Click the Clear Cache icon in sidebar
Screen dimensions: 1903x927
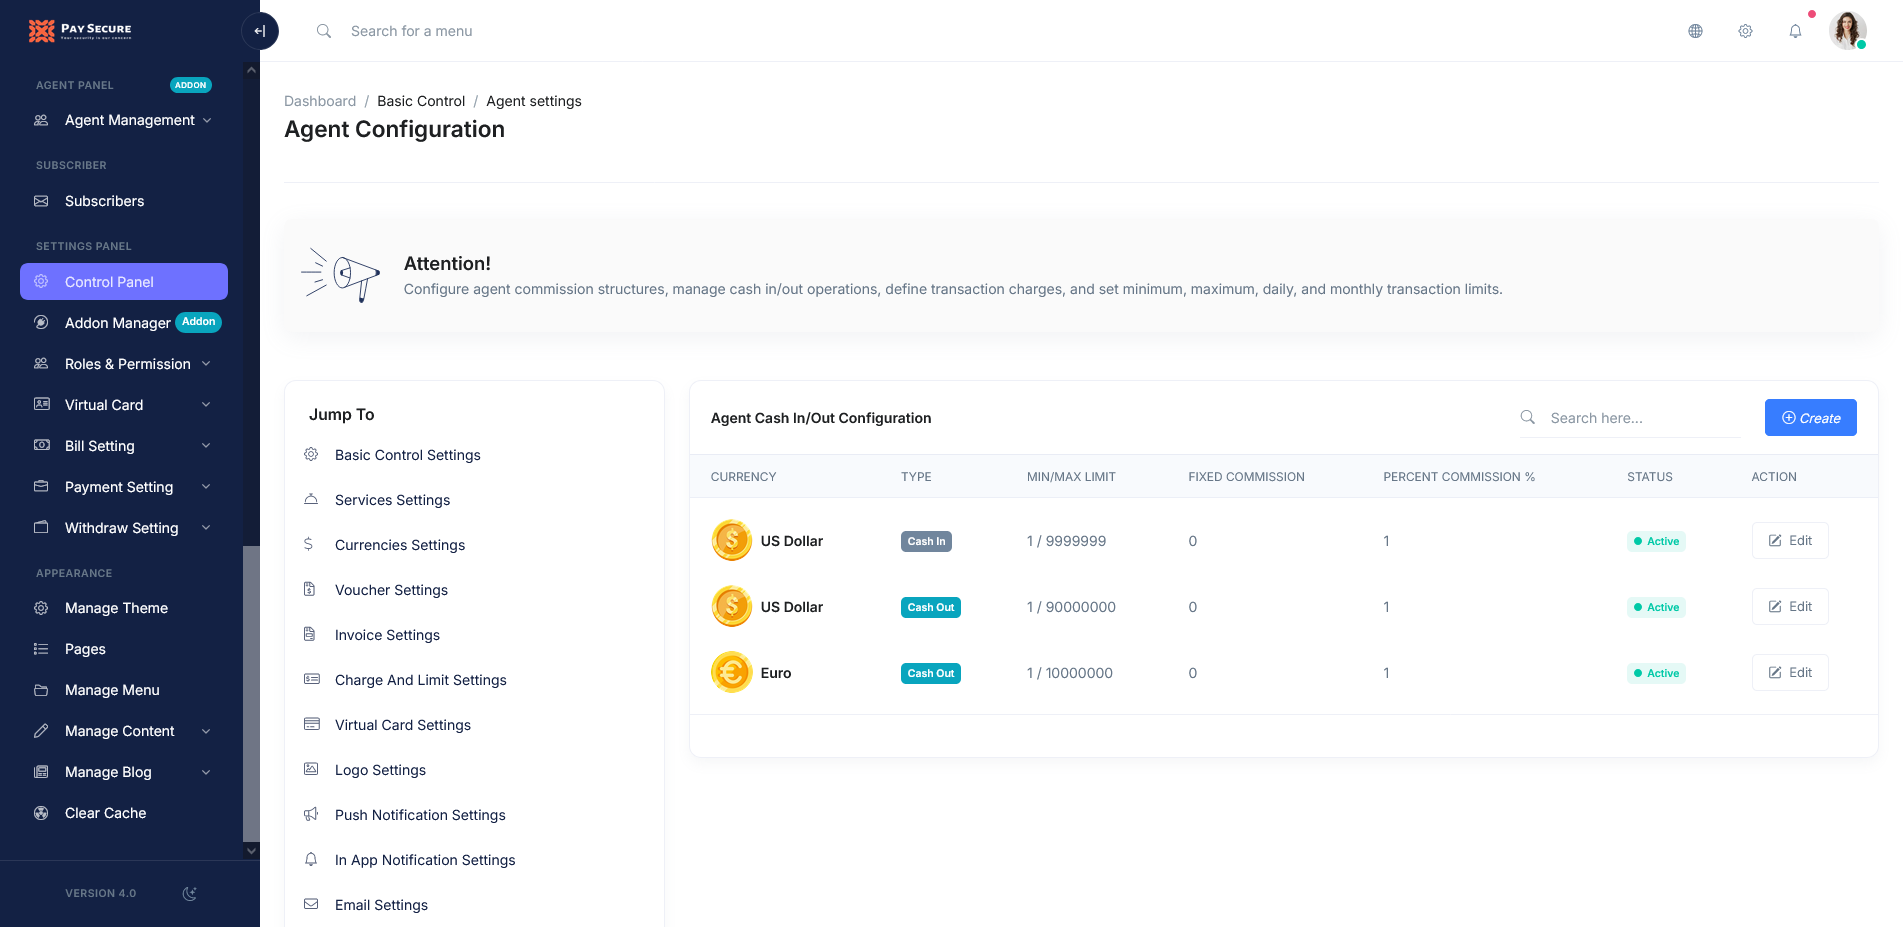[41, 813]
